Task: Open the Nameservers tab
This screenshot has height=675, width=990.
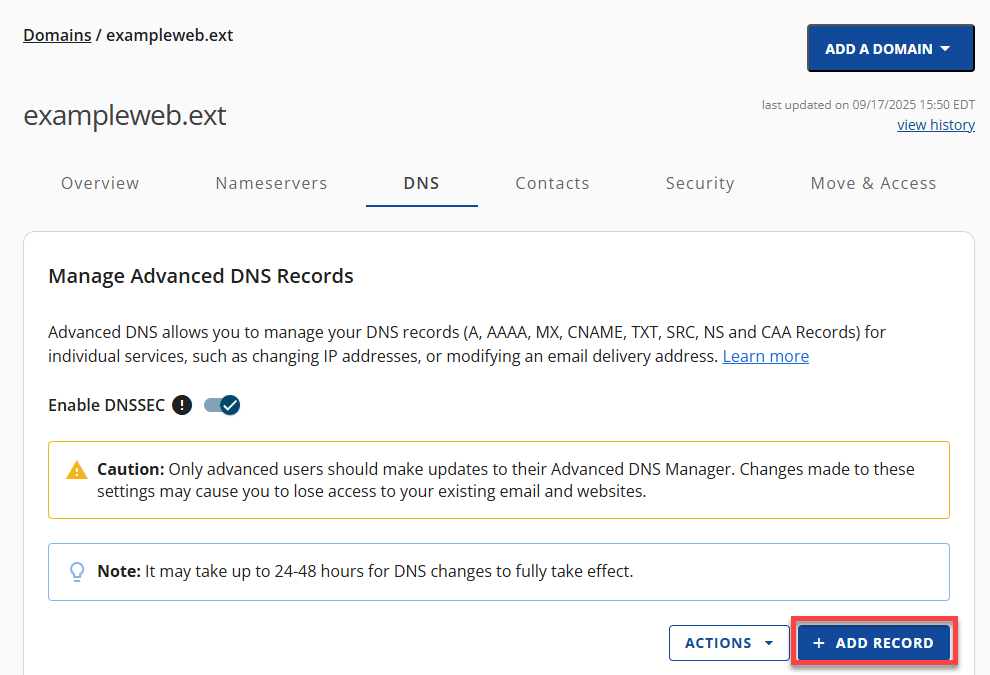Action: coord(271,183)
